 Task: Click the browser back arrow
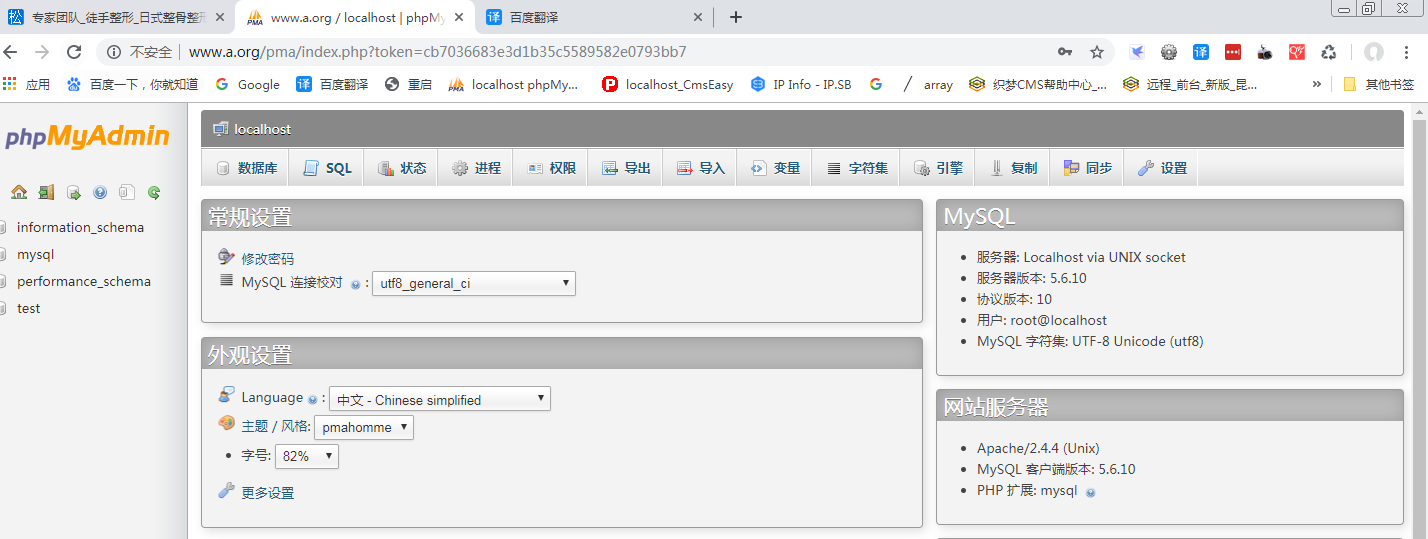tap(12, 52)
